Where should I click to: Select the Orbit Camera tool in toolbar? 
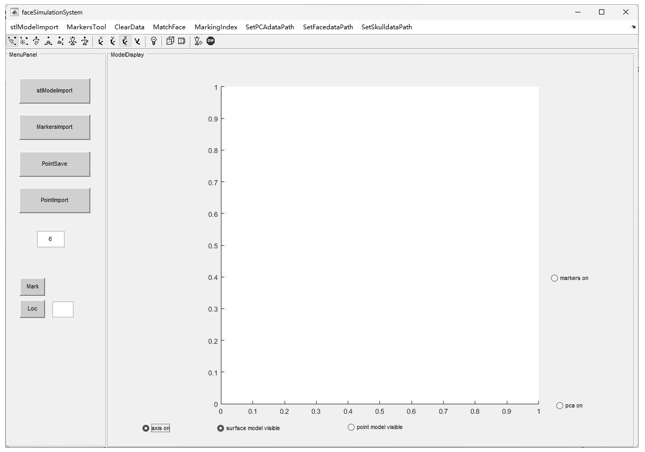point(12,41)
